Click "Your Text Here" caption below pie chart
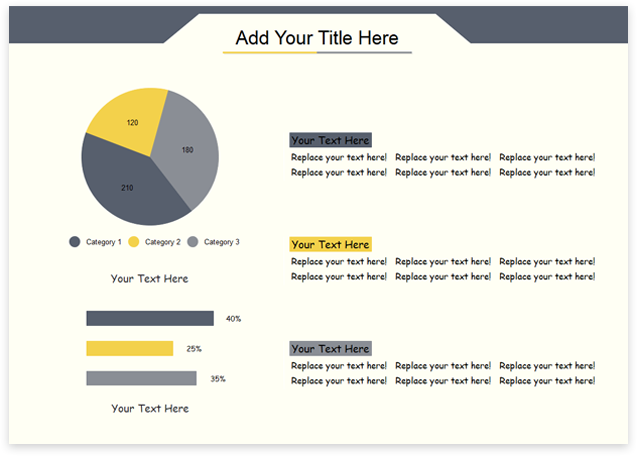This screenshot has height=456, width=637. point(149,279)
